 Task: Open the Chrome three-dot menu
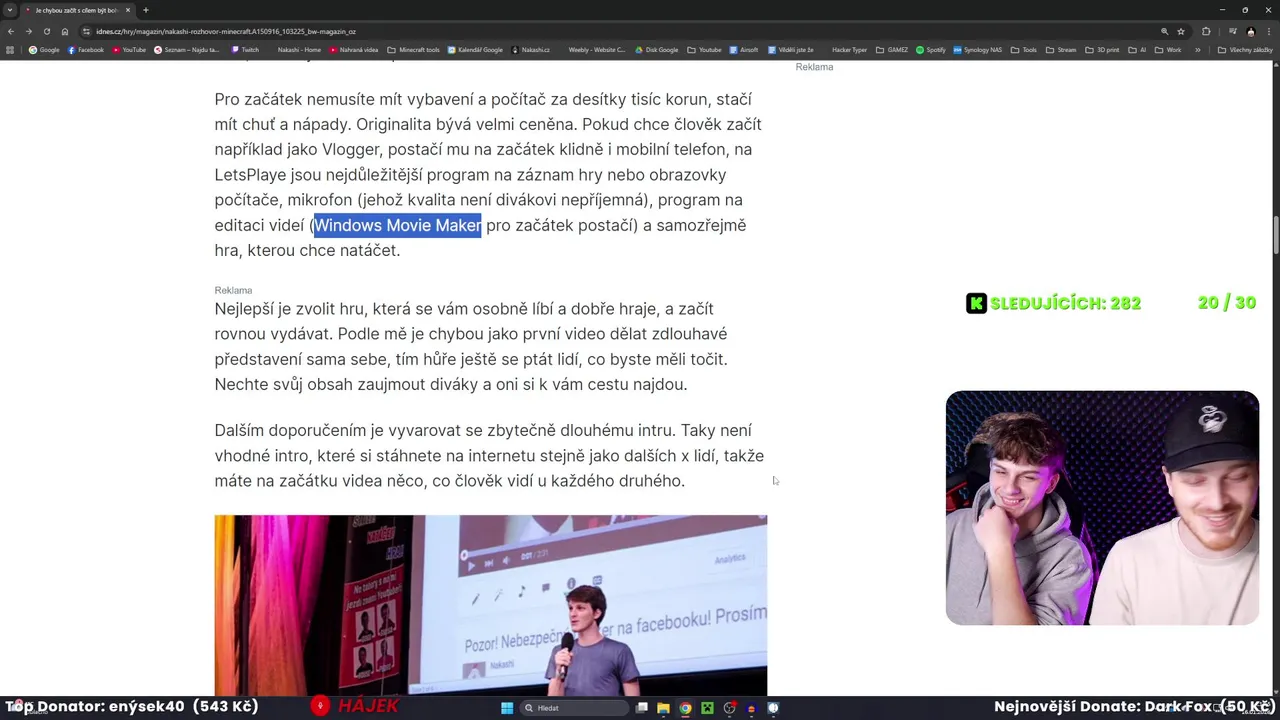(x=1268, y=31)
